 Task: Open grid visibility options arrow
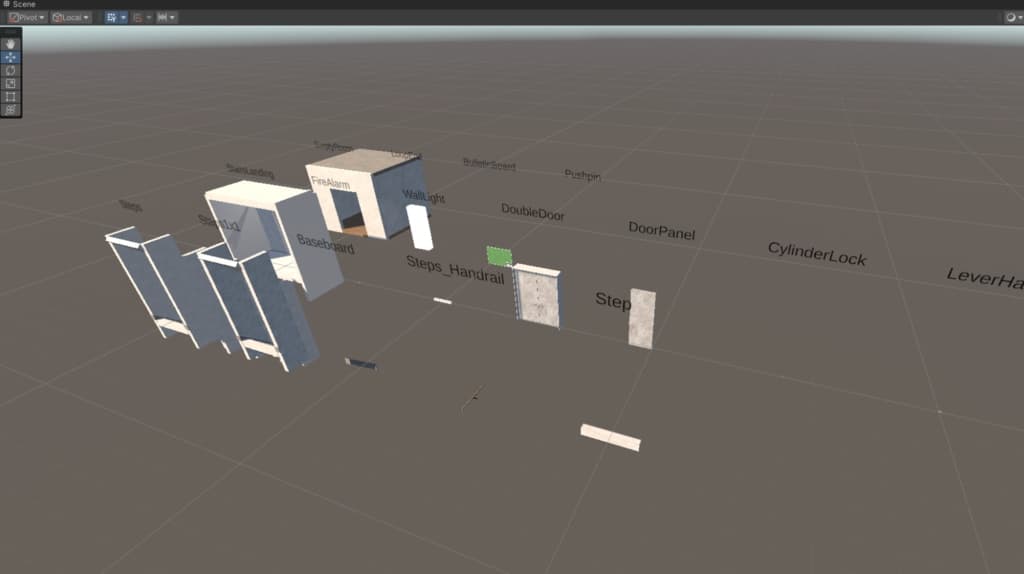[123, 18]
